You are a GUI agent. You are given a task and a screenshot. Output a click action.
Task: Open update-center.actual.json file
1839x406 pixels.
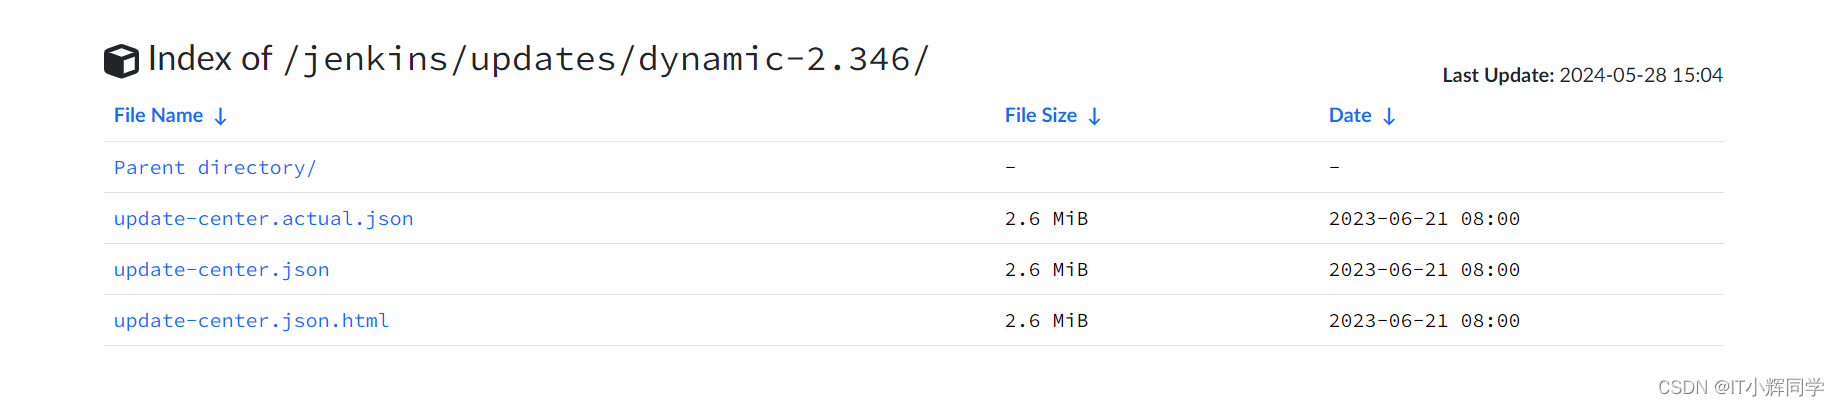pyautogui.click(x=263, y=218)
